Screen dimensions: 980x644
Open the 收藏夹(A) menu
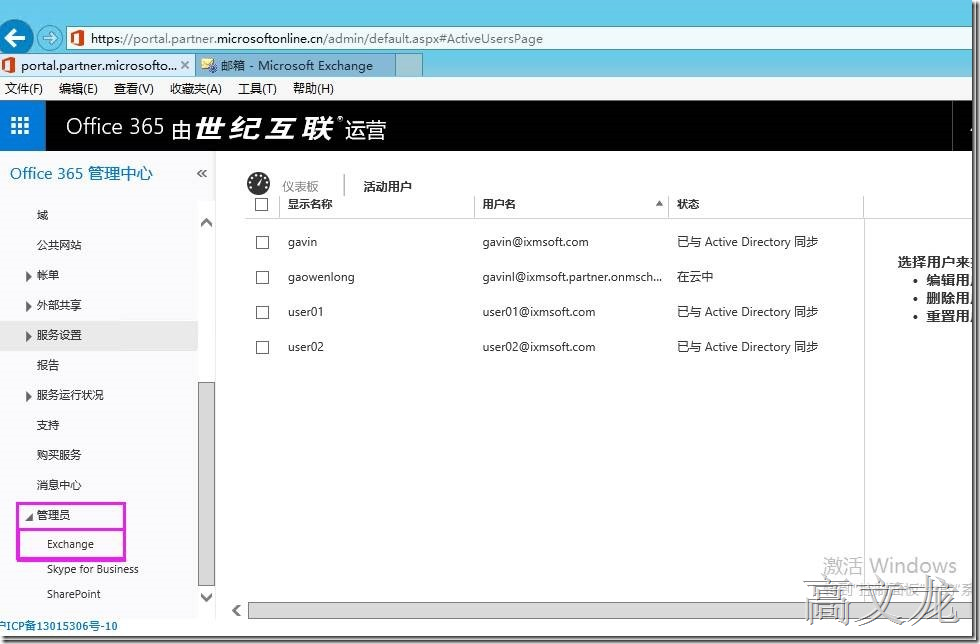click(x=196, y=89)
